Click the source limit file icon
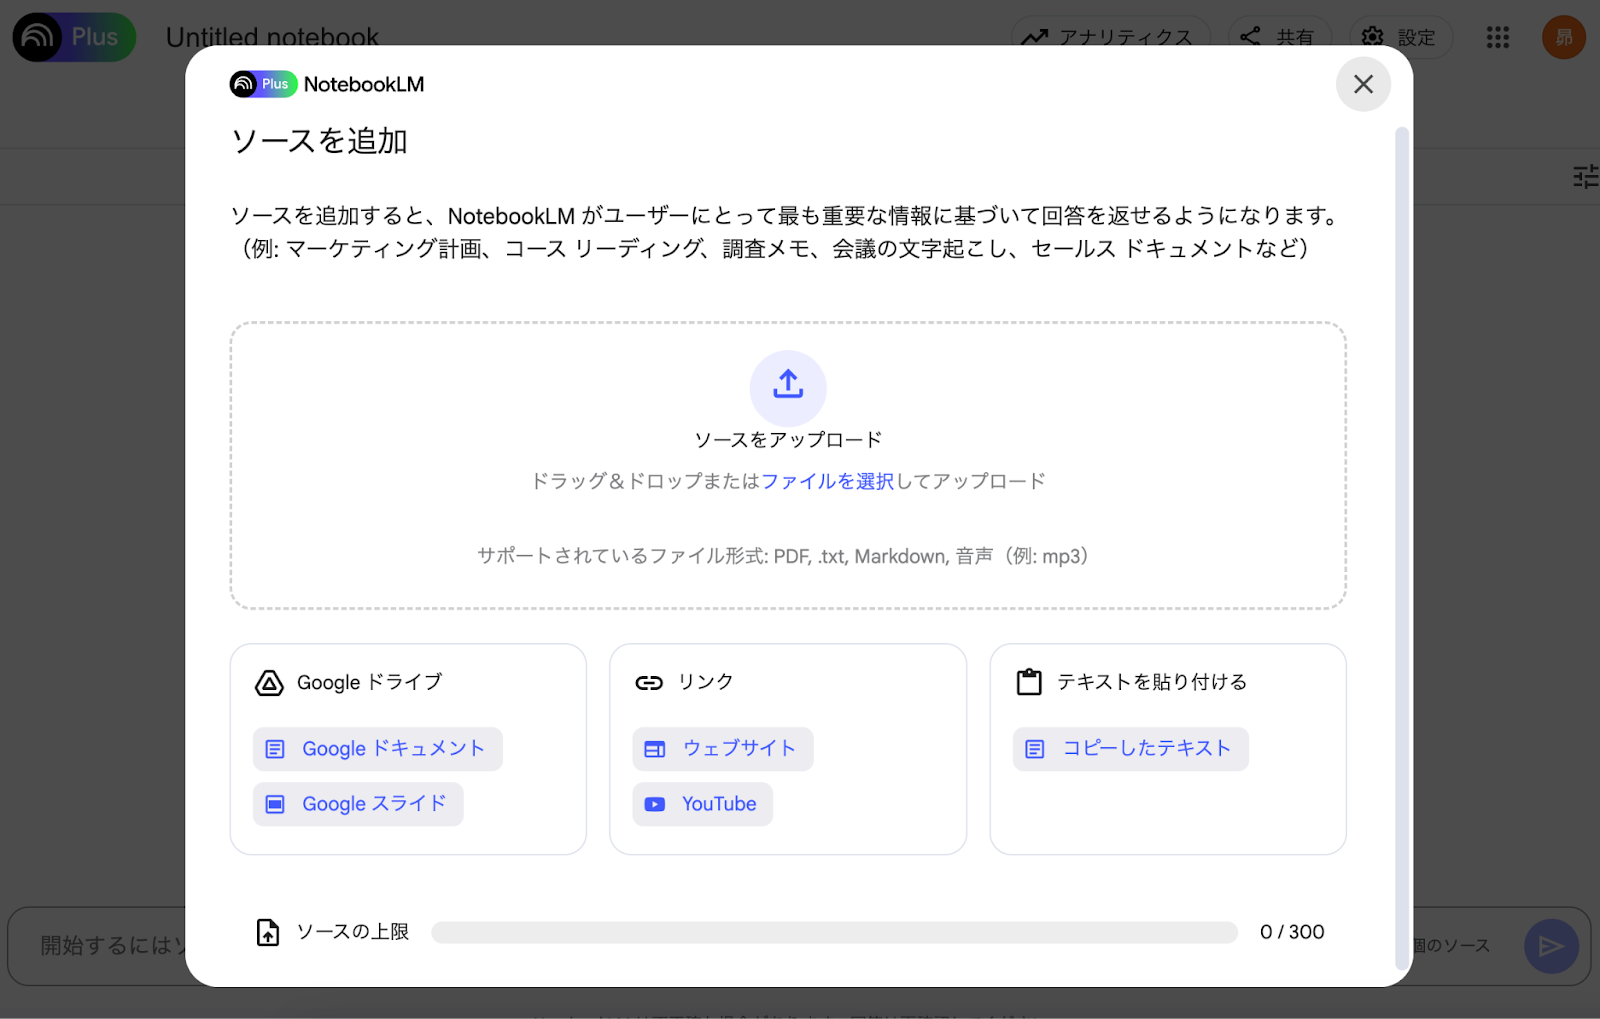This screenshot has height=1019, width=1600. (268, 932)
